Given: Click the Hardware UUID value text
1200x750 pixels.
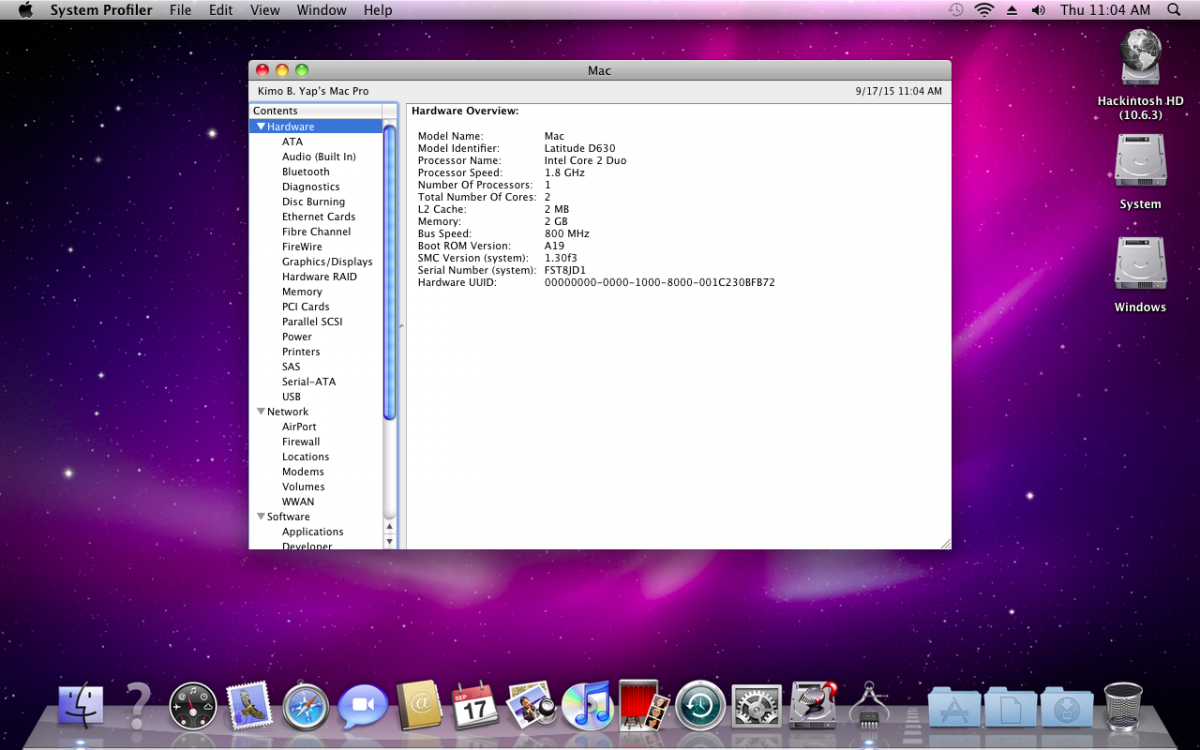Looking at the screenshot, I should coord(660,283).
